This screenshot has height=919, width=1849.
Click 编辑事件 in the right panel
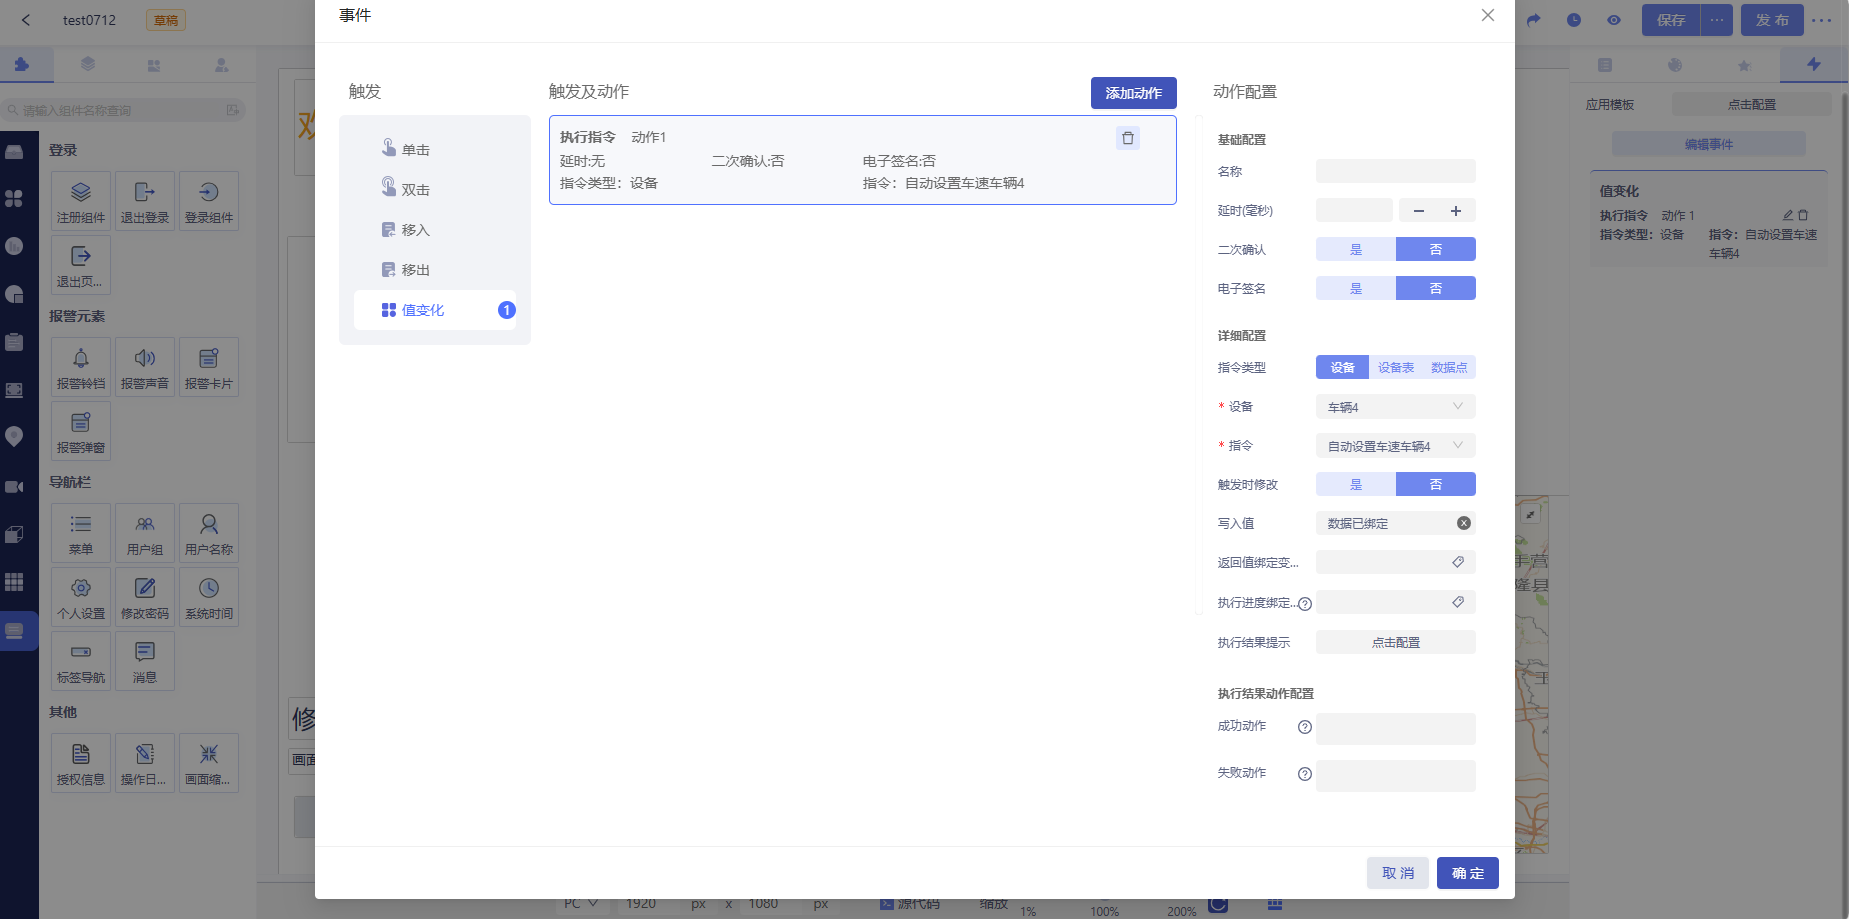click(x=1708, y=144)
